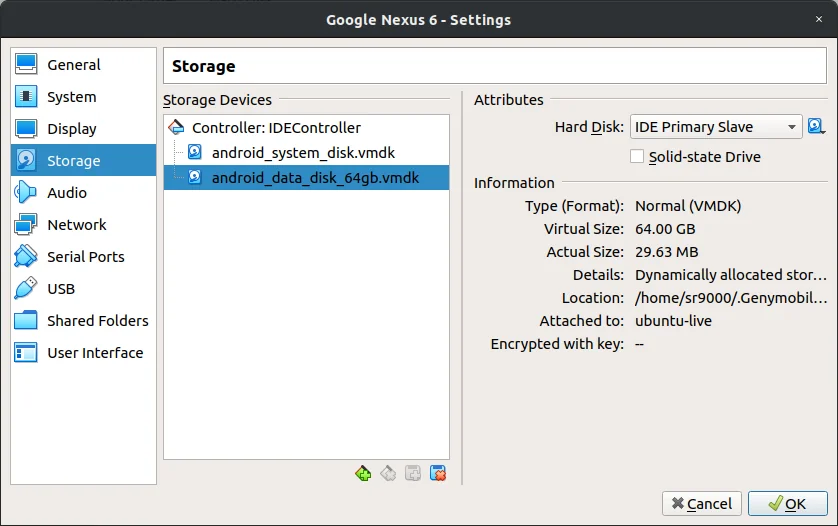Select android_system_disk.vmdk in storage tree
The image size is (838, 526).
click(306, 153)
